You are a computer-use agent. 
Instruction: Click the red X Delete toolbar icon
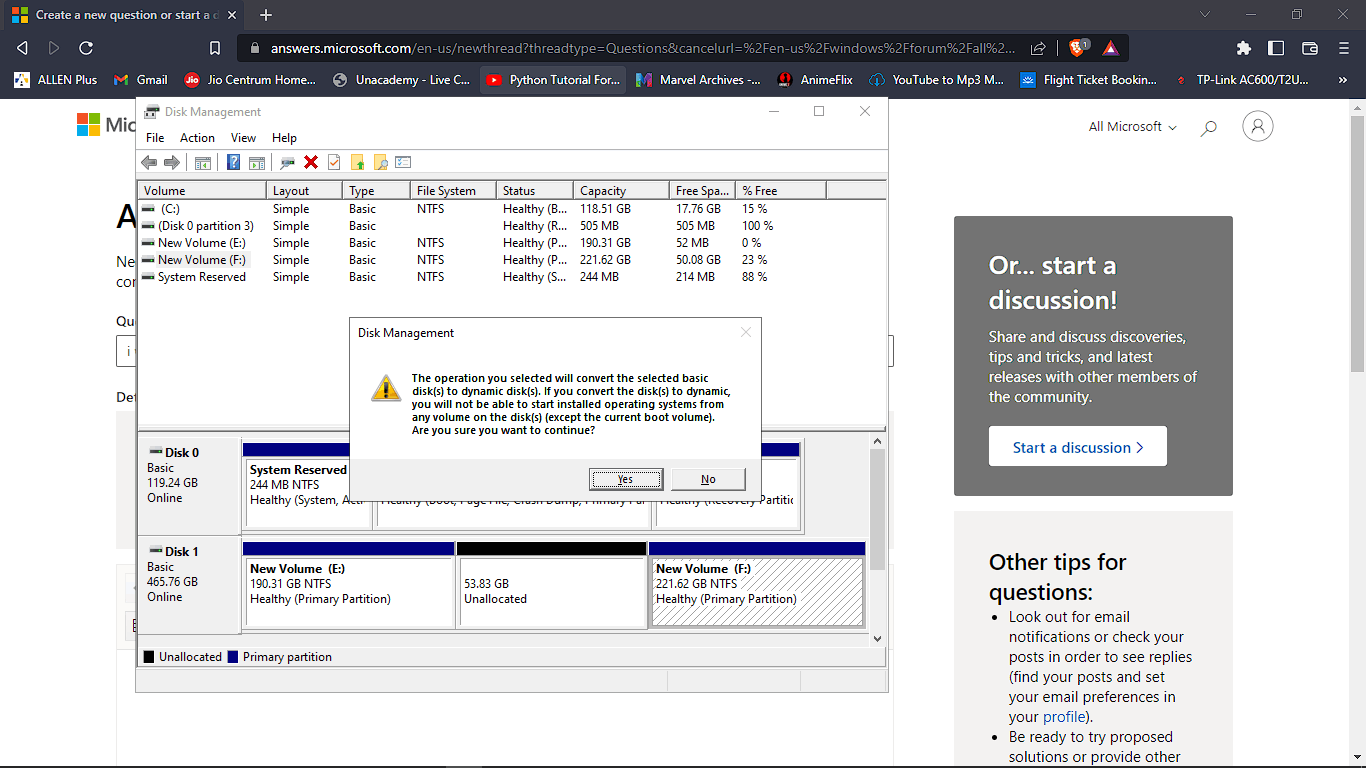click(x=311, y=162)
